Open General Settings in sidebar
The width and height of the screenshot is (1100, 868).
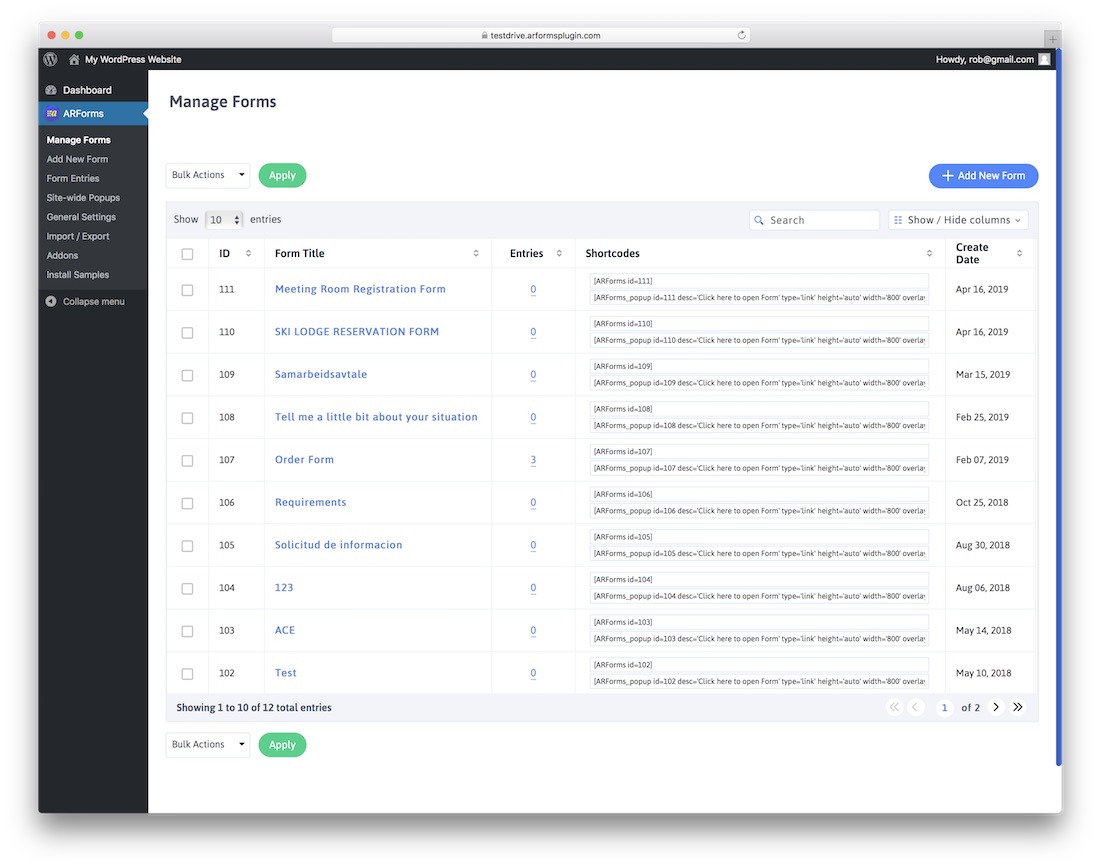coord(81,217)
